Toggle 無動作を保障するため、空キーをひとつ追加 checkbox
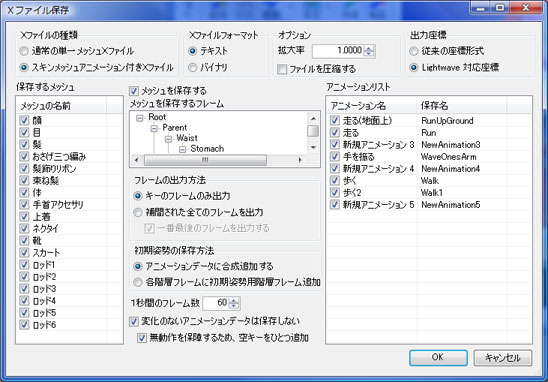Image resolution: width=548 pixels, height=382 pixels. (142, 338)
